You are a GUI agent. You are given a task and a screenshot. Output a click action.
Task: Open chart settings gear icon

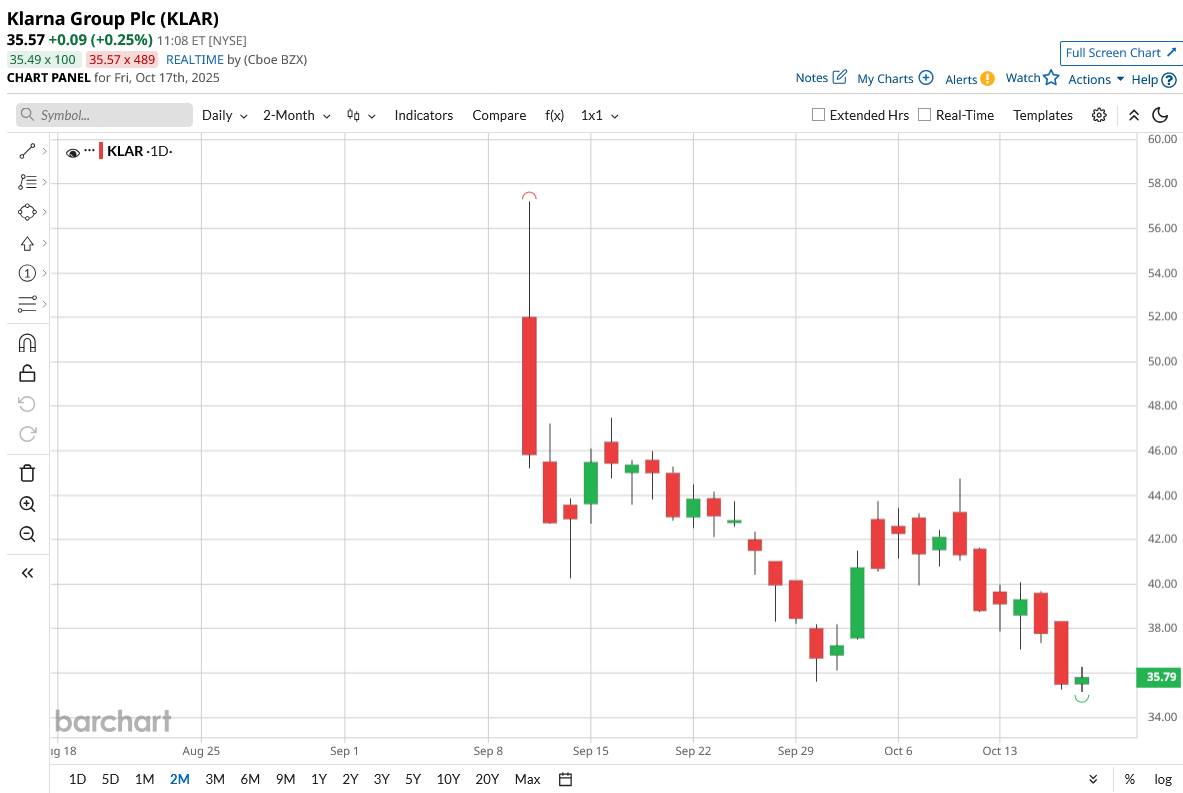[x=1099, y=115]
